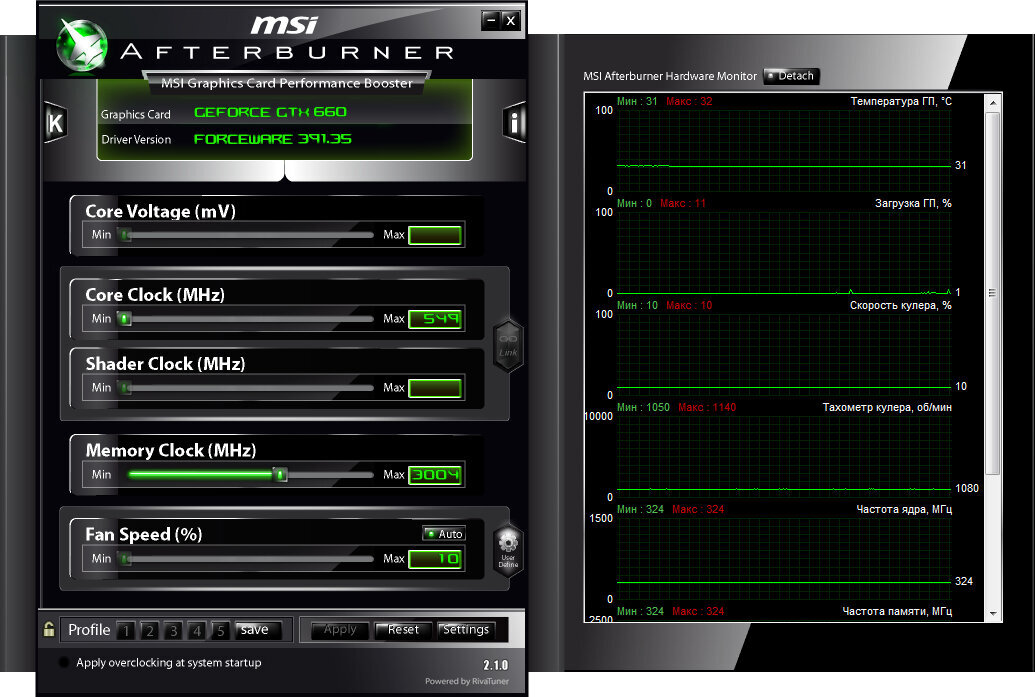Toggle Auto fan speed mode

tap(444, 533)
